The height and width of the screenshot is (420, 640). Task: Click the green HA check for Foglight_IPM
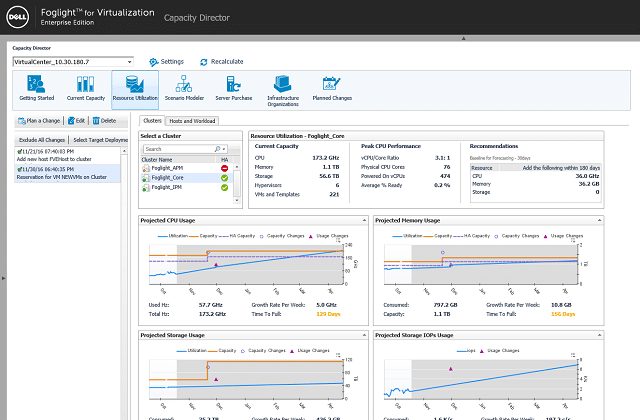pos(224,187)
